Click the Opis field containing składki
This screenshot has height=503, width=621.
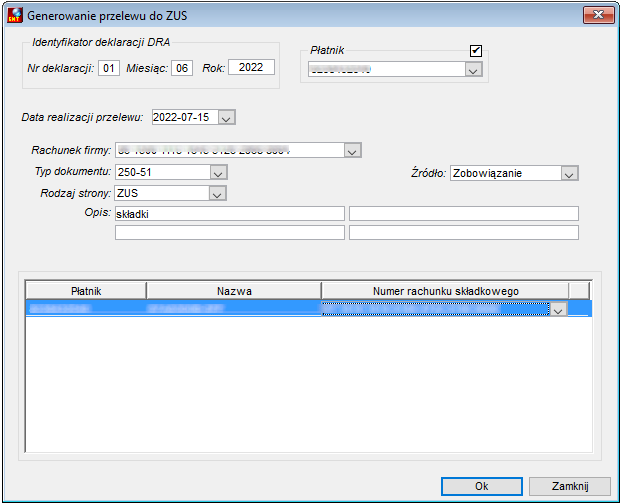click(230, 213)
